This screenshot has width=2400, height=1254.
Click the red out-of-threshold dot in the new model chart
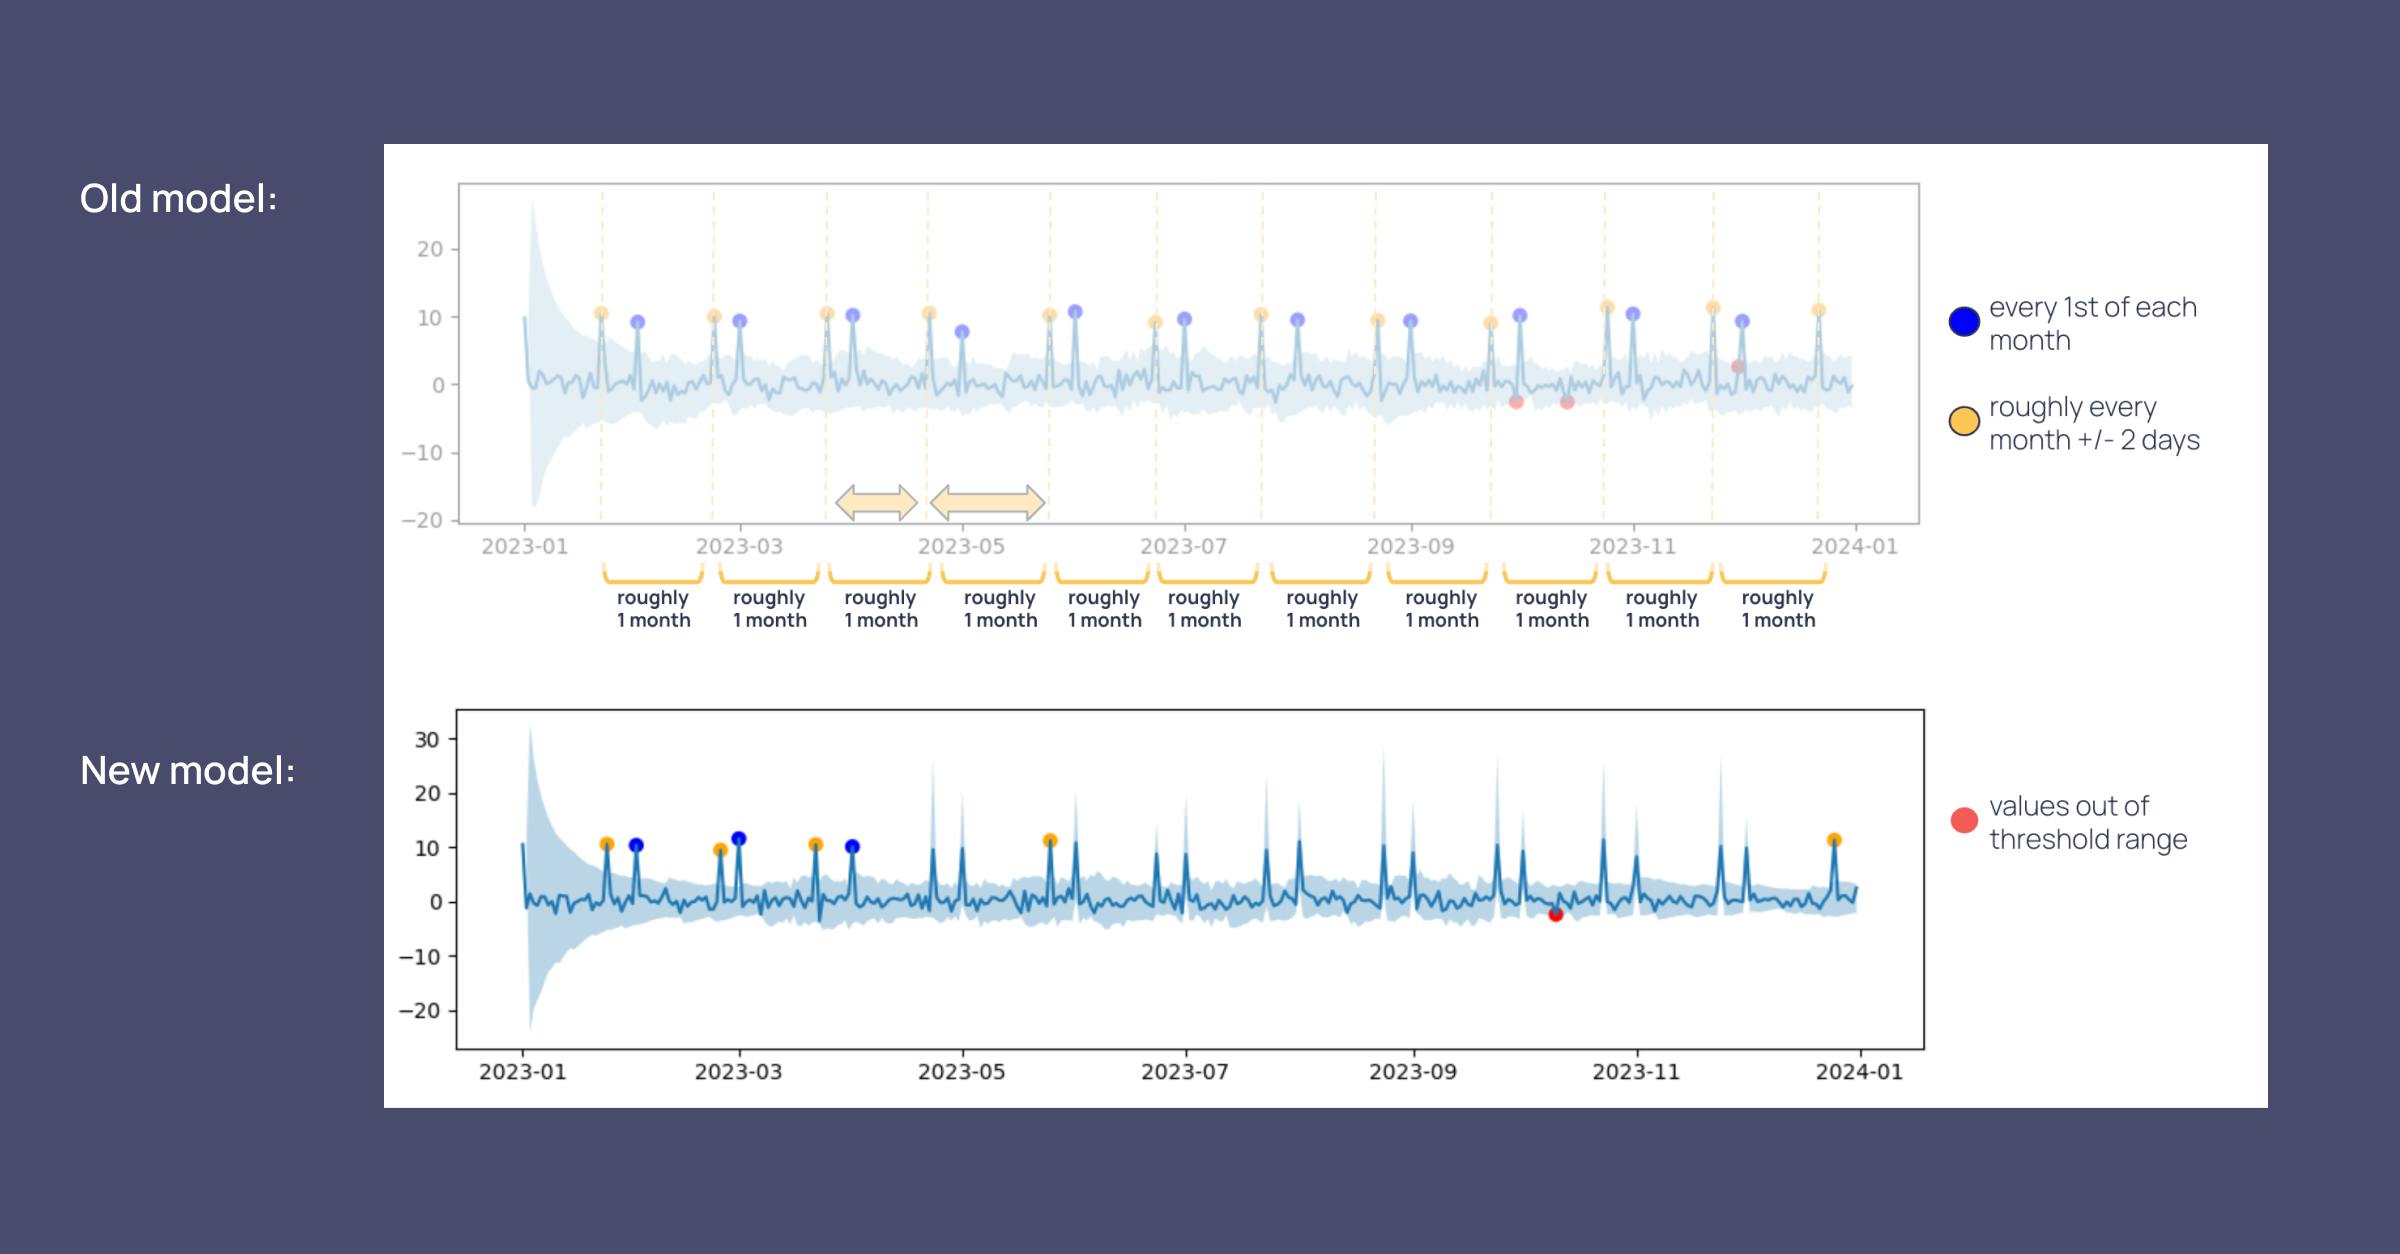pyautogui.click(x=1555, y=914)
